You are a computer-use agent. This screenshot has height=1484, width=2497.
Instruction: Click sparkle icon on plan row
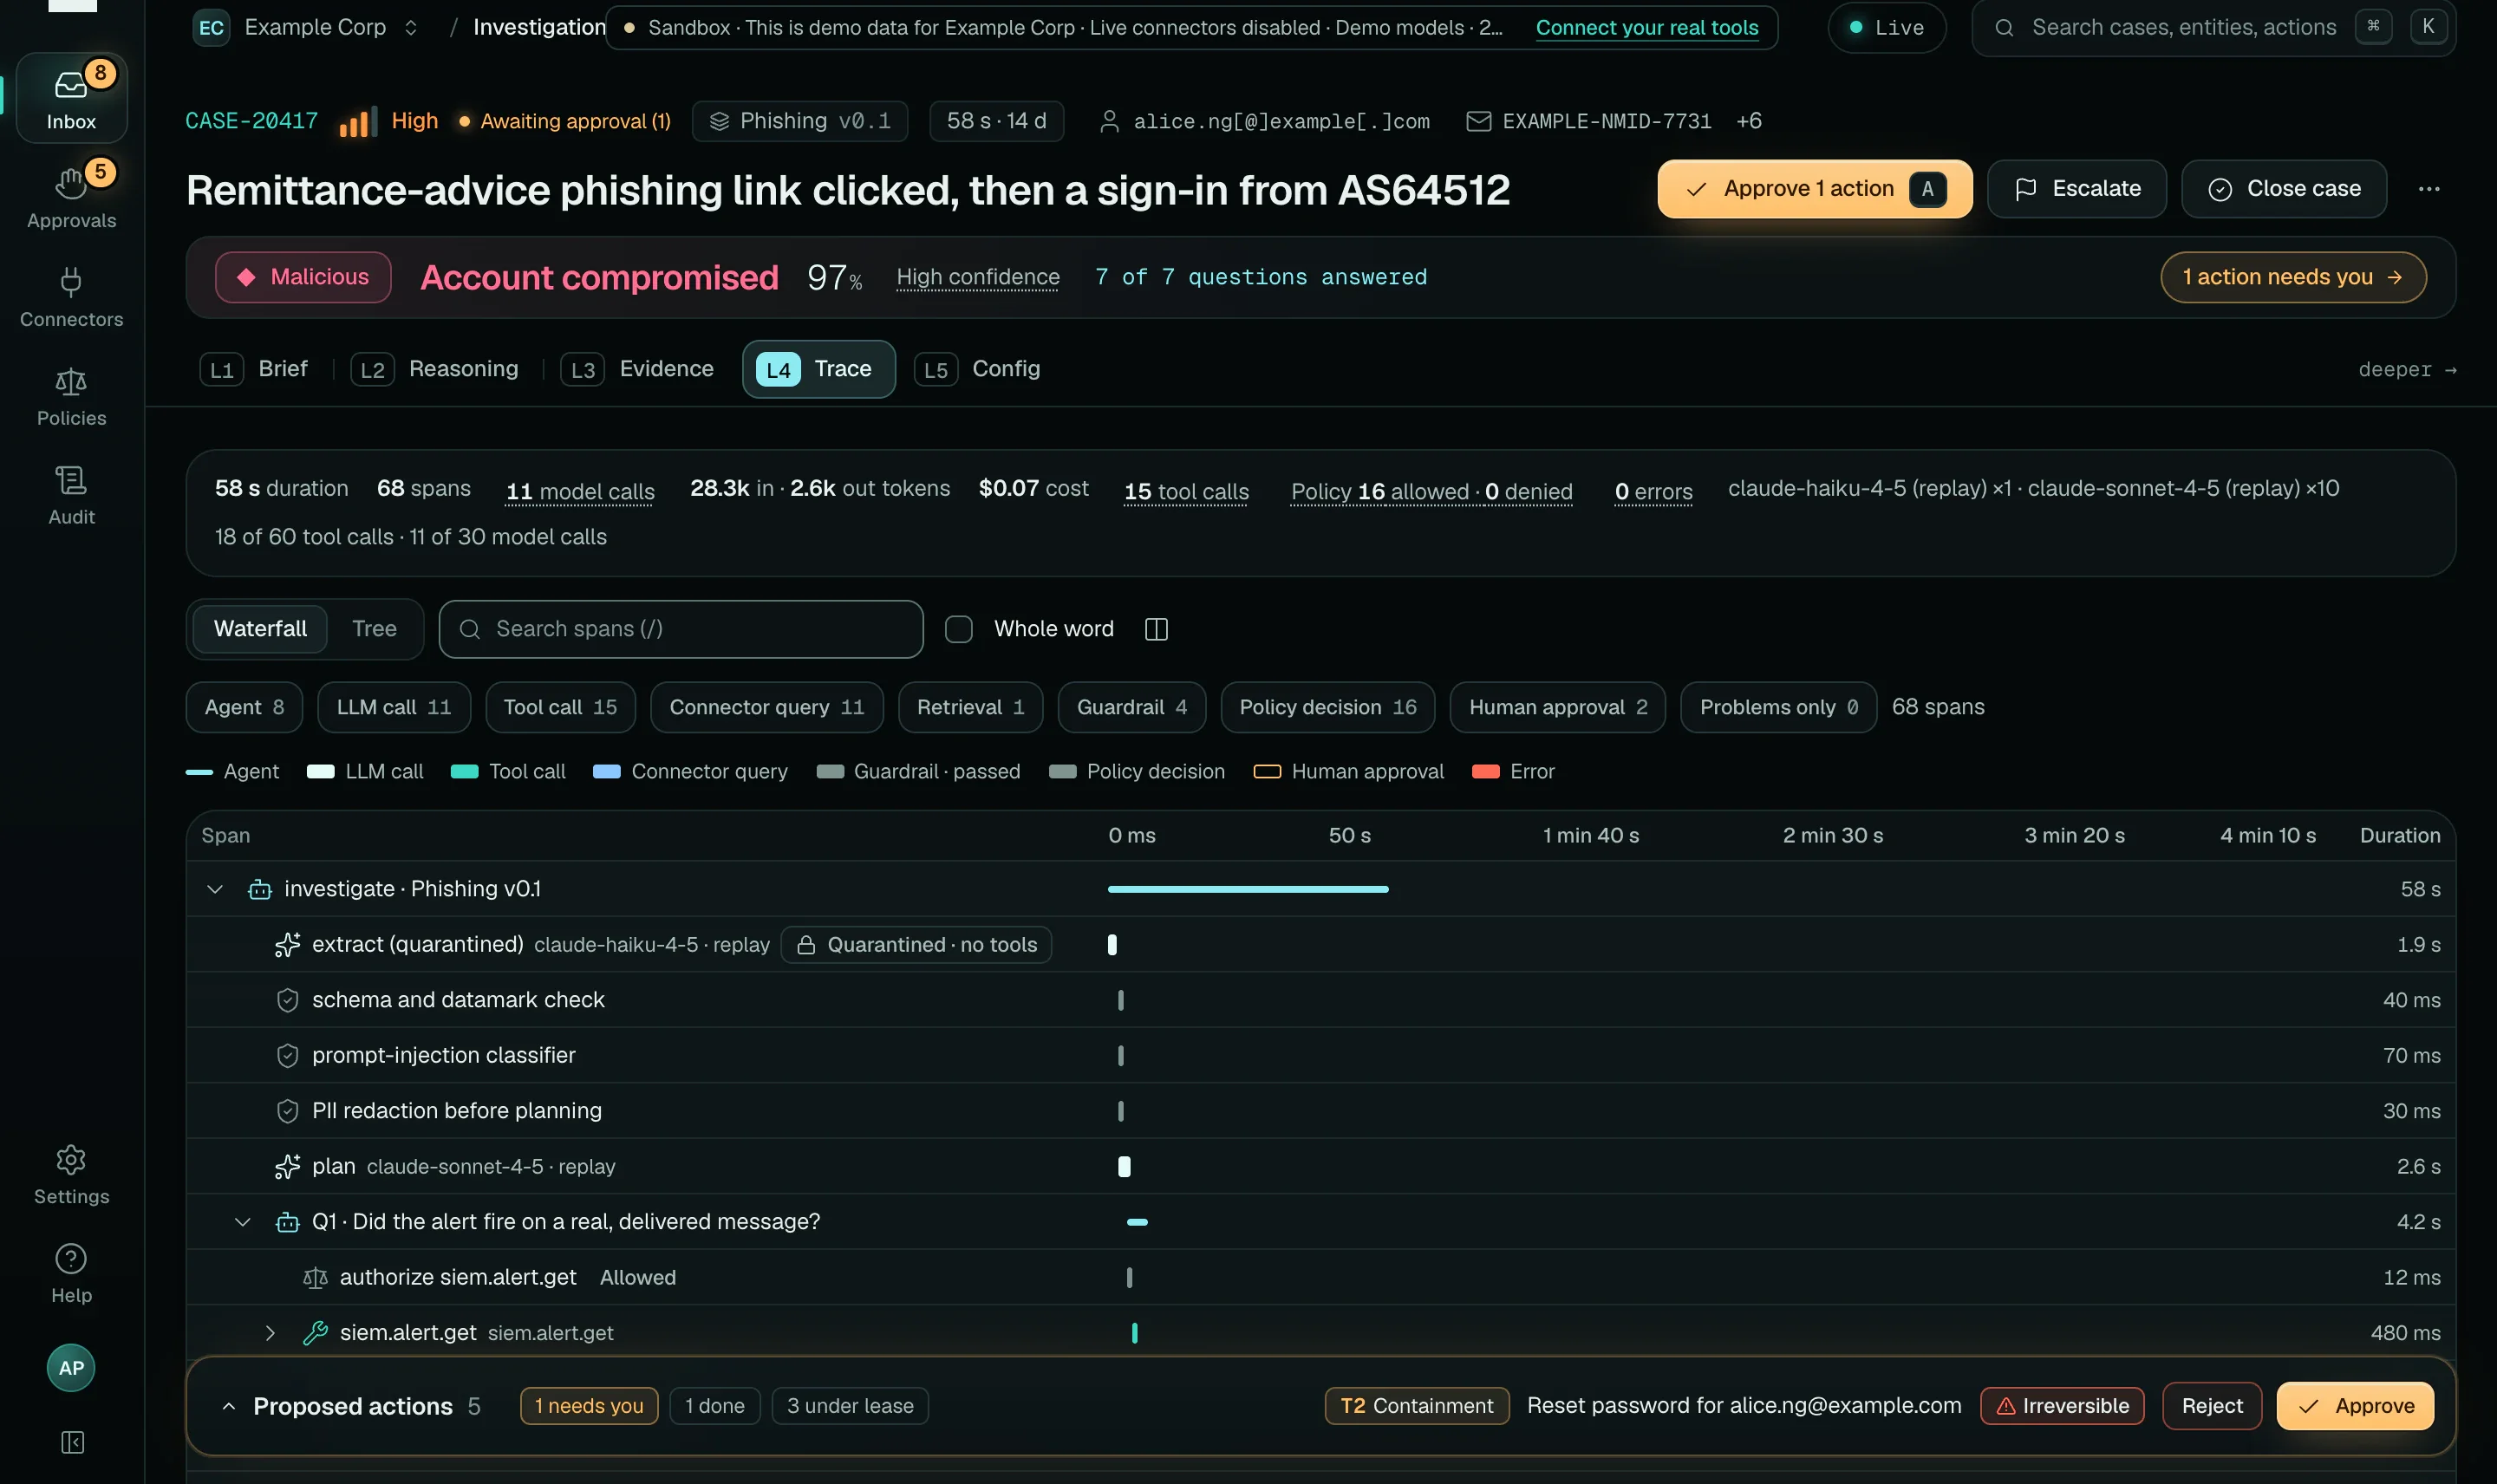coord(287,1166)
